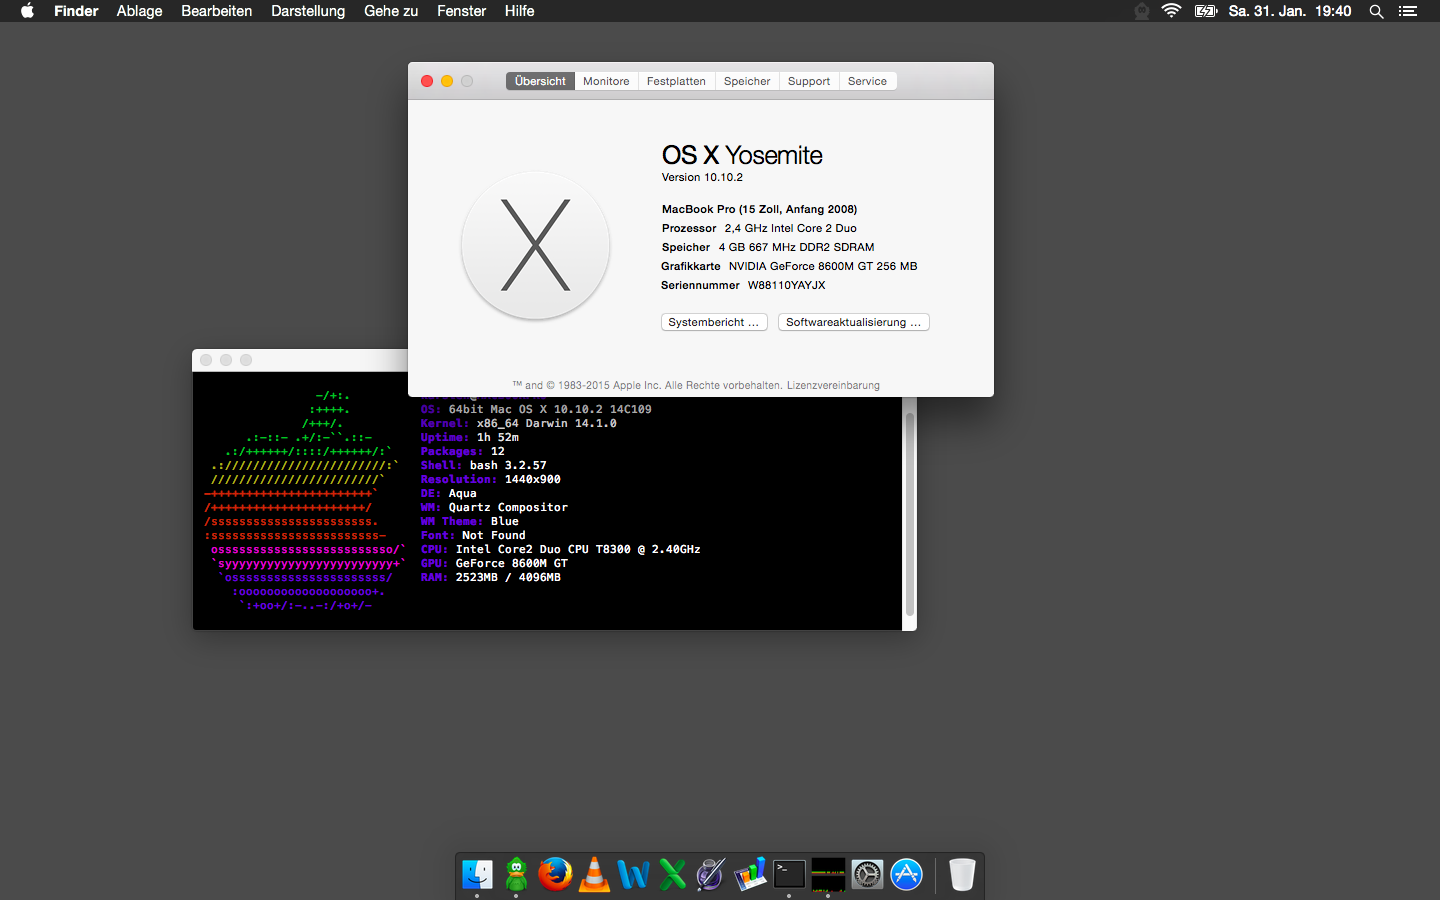This screenshot has width=1440, height=900.
Task: Click the Packages 12 line in Terminal
Action: click(x=462, y=451)
